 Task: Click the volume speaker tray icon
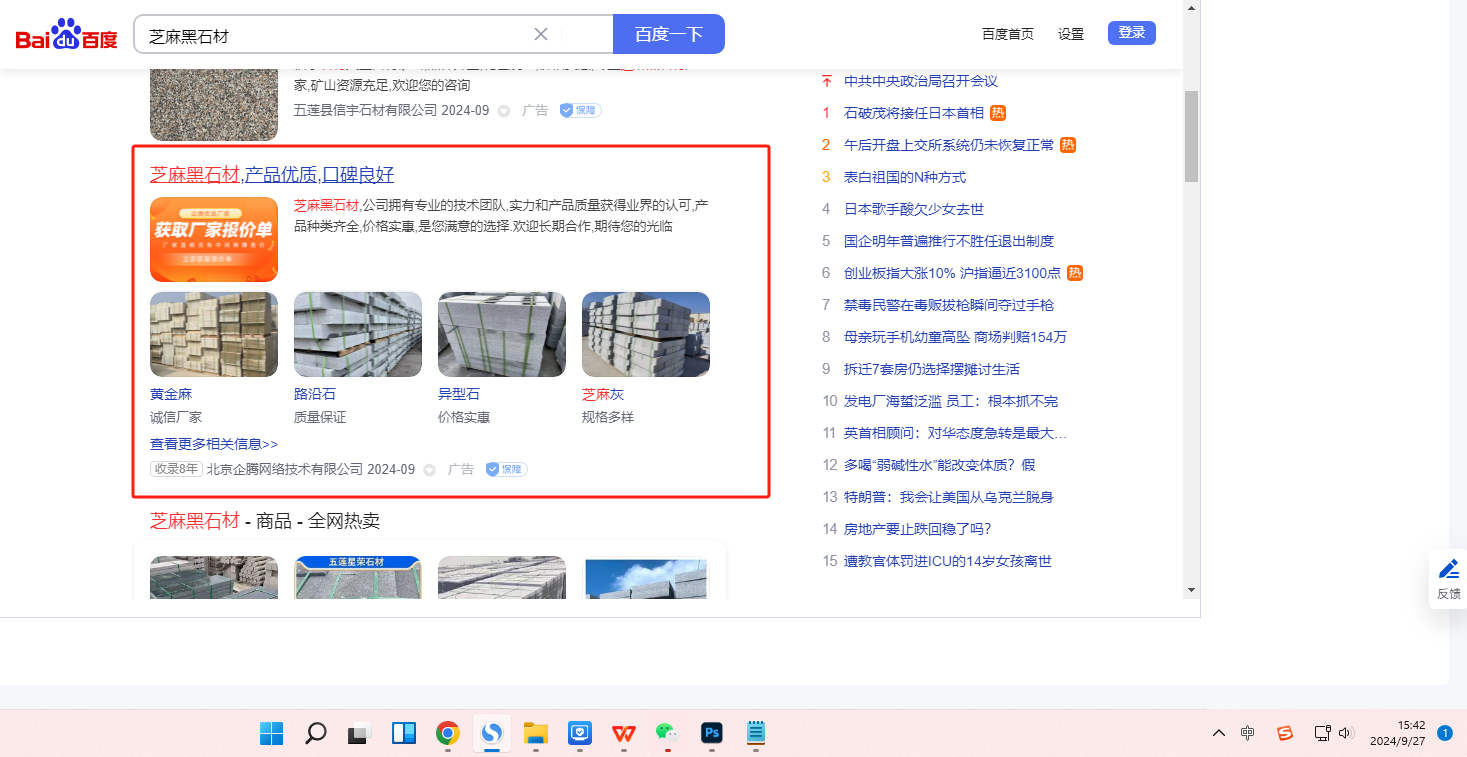tap(1345, 733)
